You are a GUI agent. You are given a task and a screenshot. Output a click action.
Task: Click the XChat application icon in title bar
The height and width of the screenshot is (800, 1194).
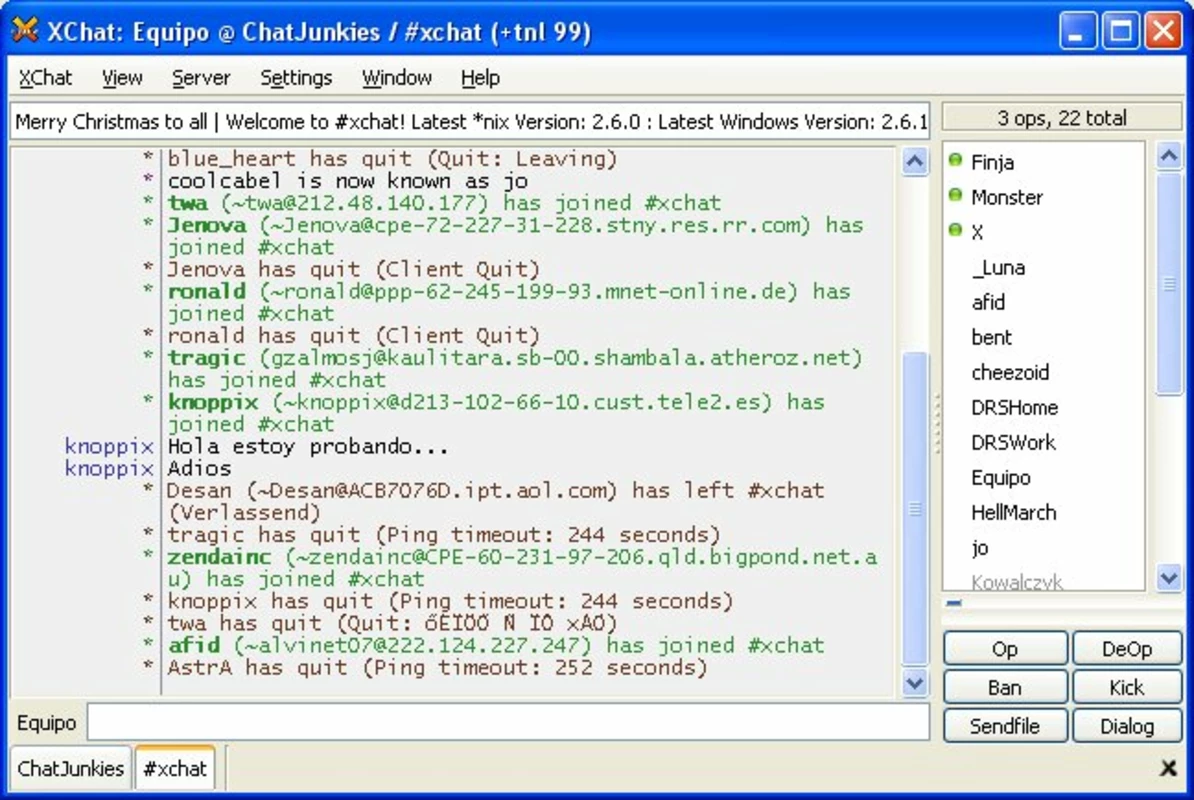pos(25,30)
